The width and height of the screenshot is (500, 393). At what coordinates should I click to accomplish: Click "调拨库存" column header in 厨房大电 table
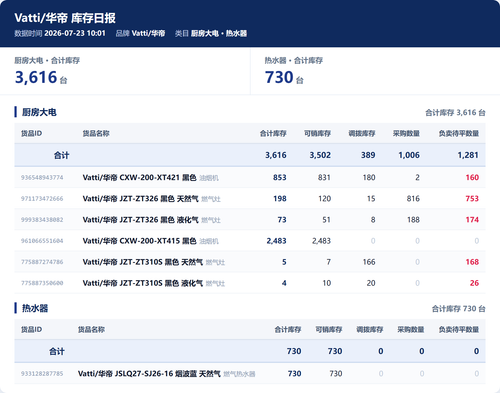pyautogui.click(x=362, y=134)
